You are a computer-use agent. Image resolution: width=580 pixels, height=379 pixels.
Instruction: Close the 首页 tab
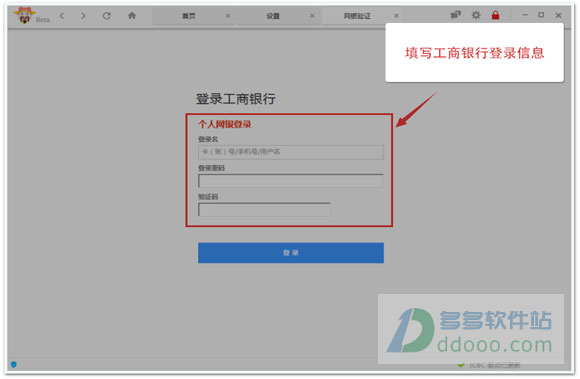(x=228, y=16)
